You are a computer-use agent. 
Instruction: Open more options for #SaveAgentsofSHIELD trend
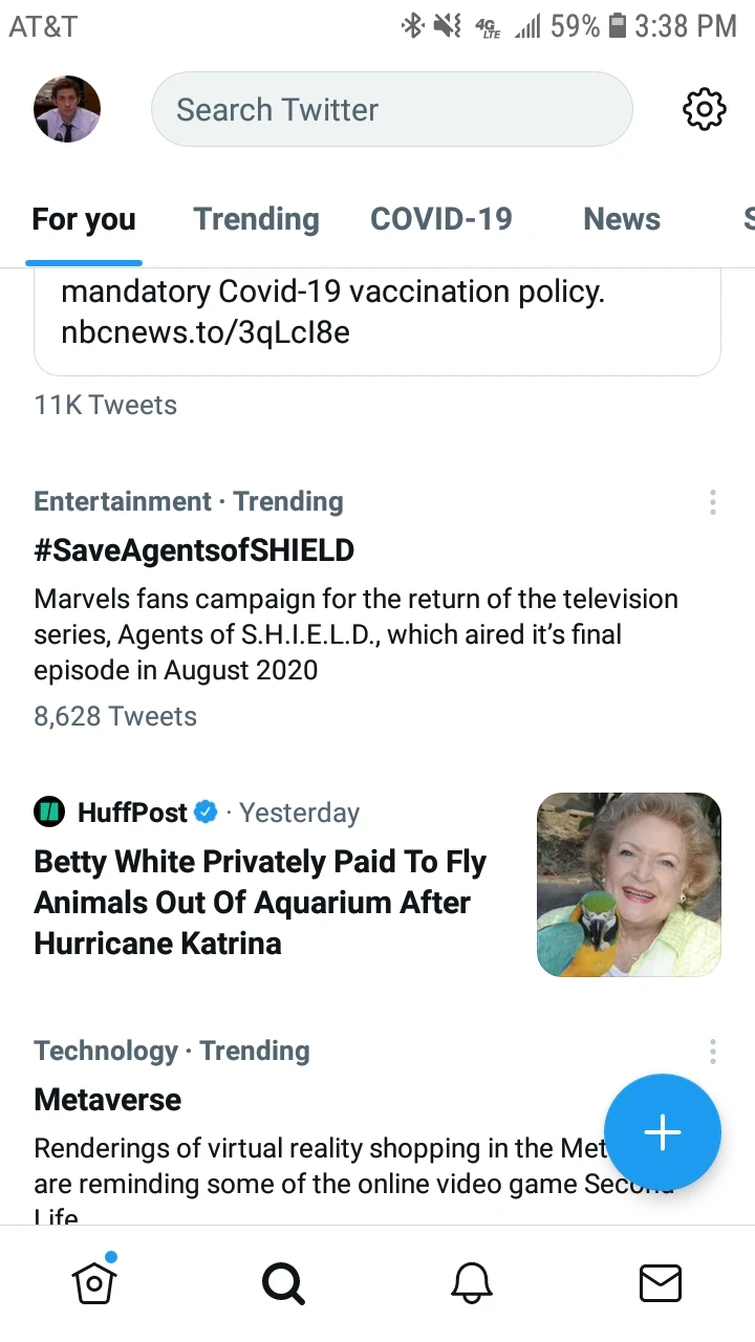click(712, 502)
